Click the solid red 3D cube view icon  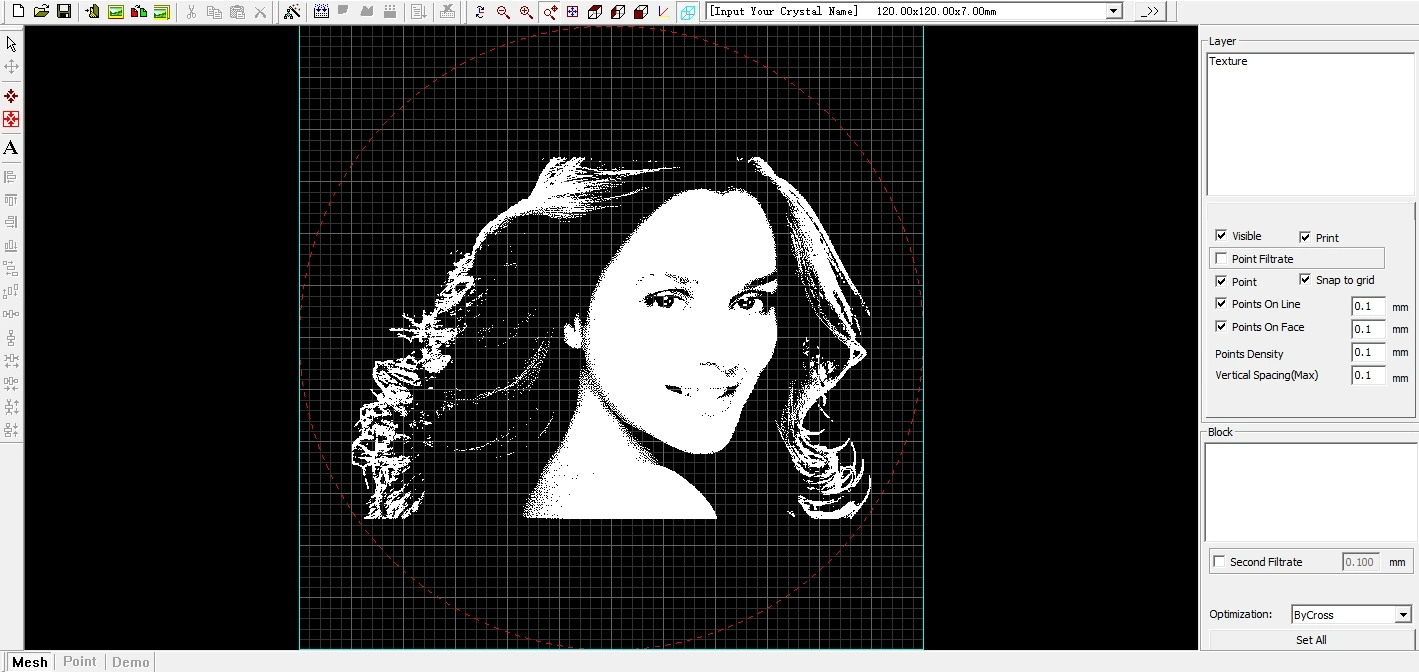tap(641, 12)
